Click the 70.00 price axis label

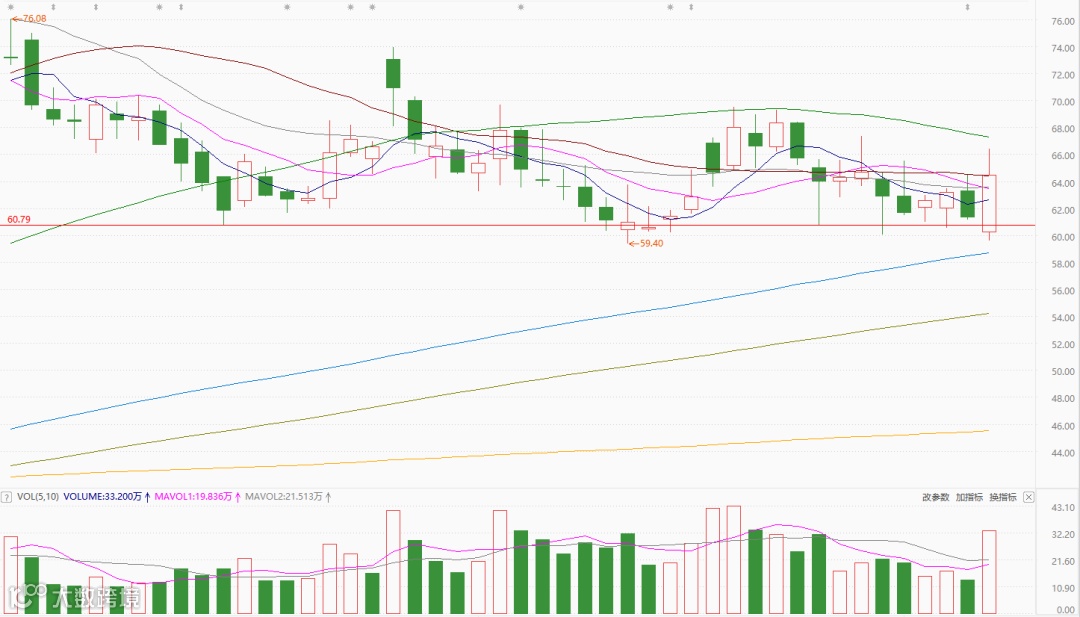[x=1063, y=102]
